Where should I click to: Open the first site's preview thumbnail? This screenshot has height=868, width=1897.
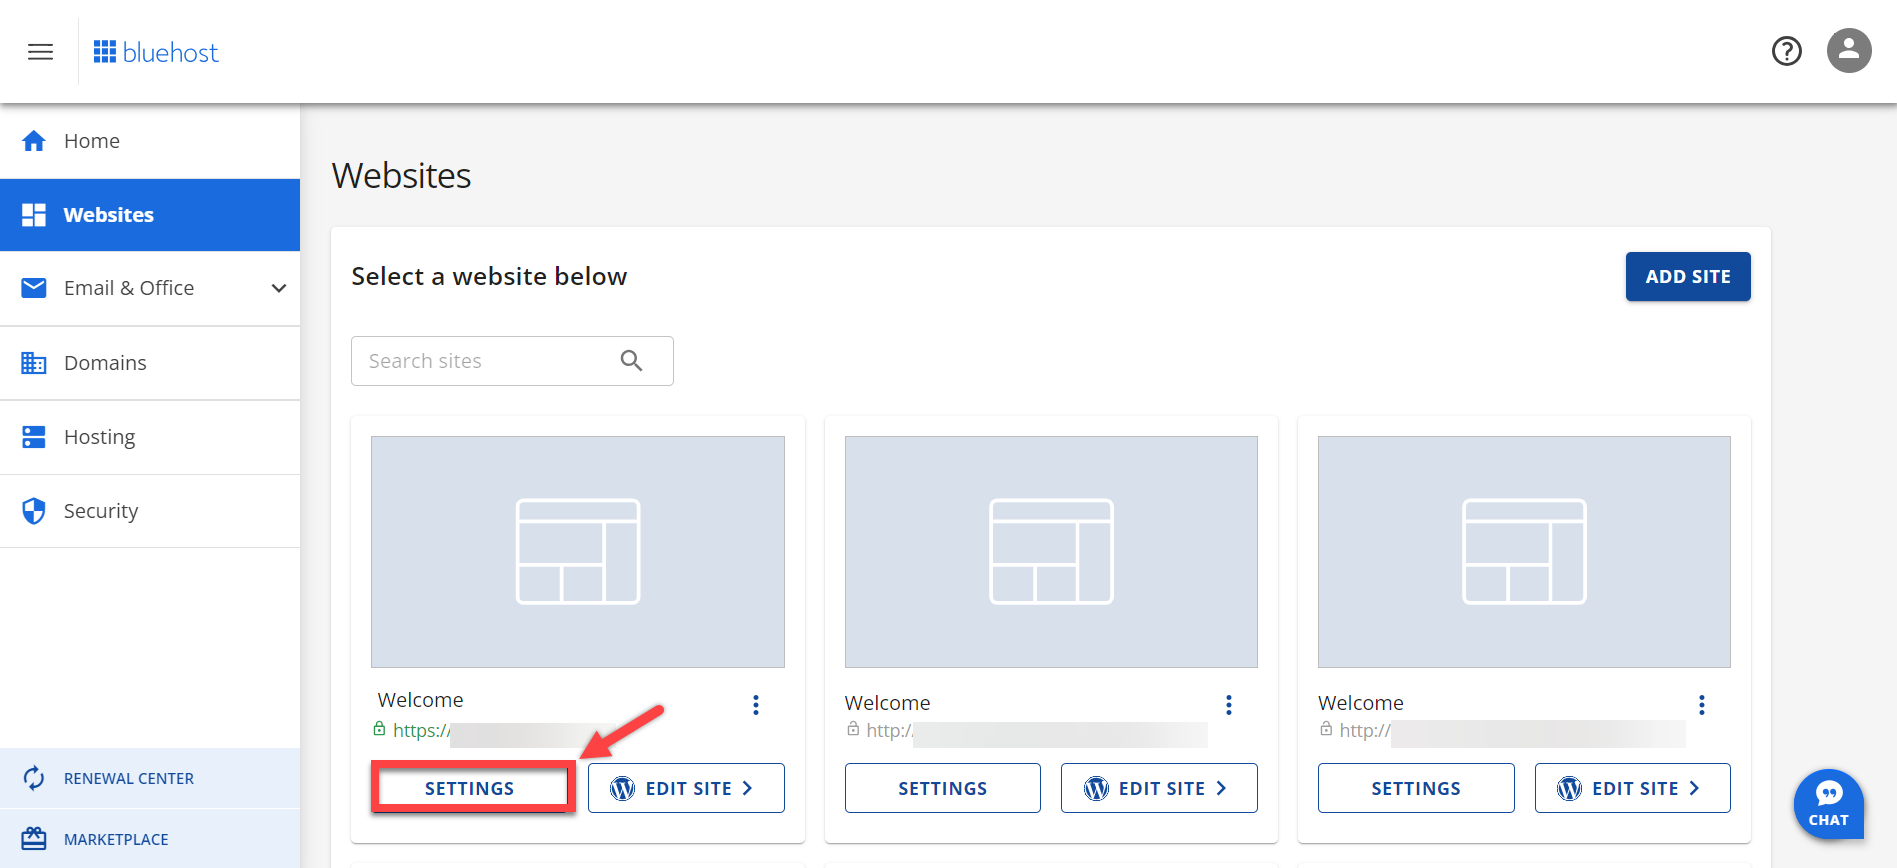click(578, 552)
